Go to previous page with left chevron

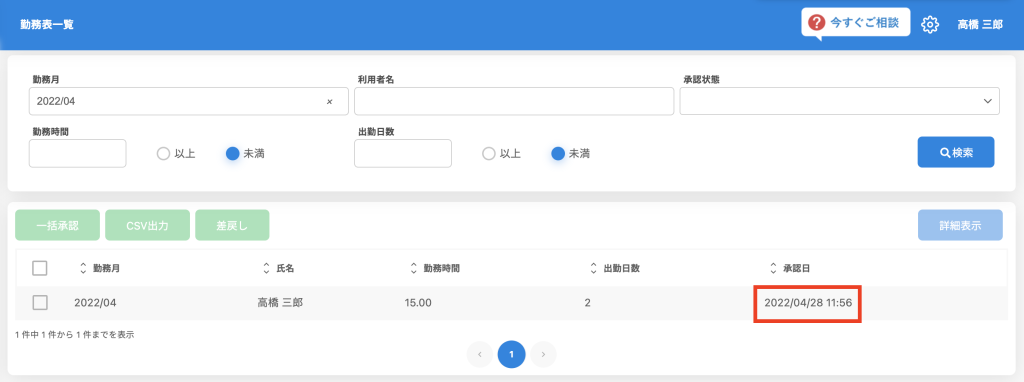480,355
